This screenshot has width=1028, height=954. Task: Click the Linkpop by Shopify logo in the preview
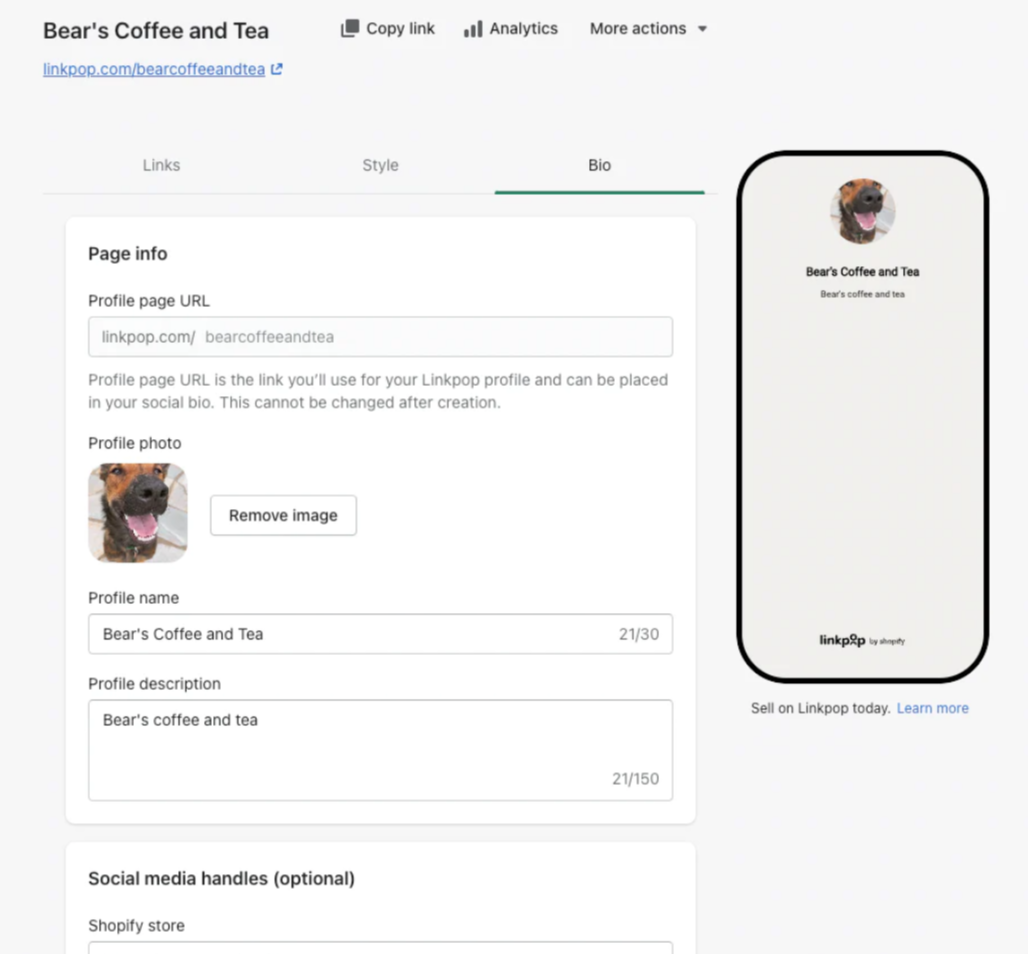tap(862, 640)
